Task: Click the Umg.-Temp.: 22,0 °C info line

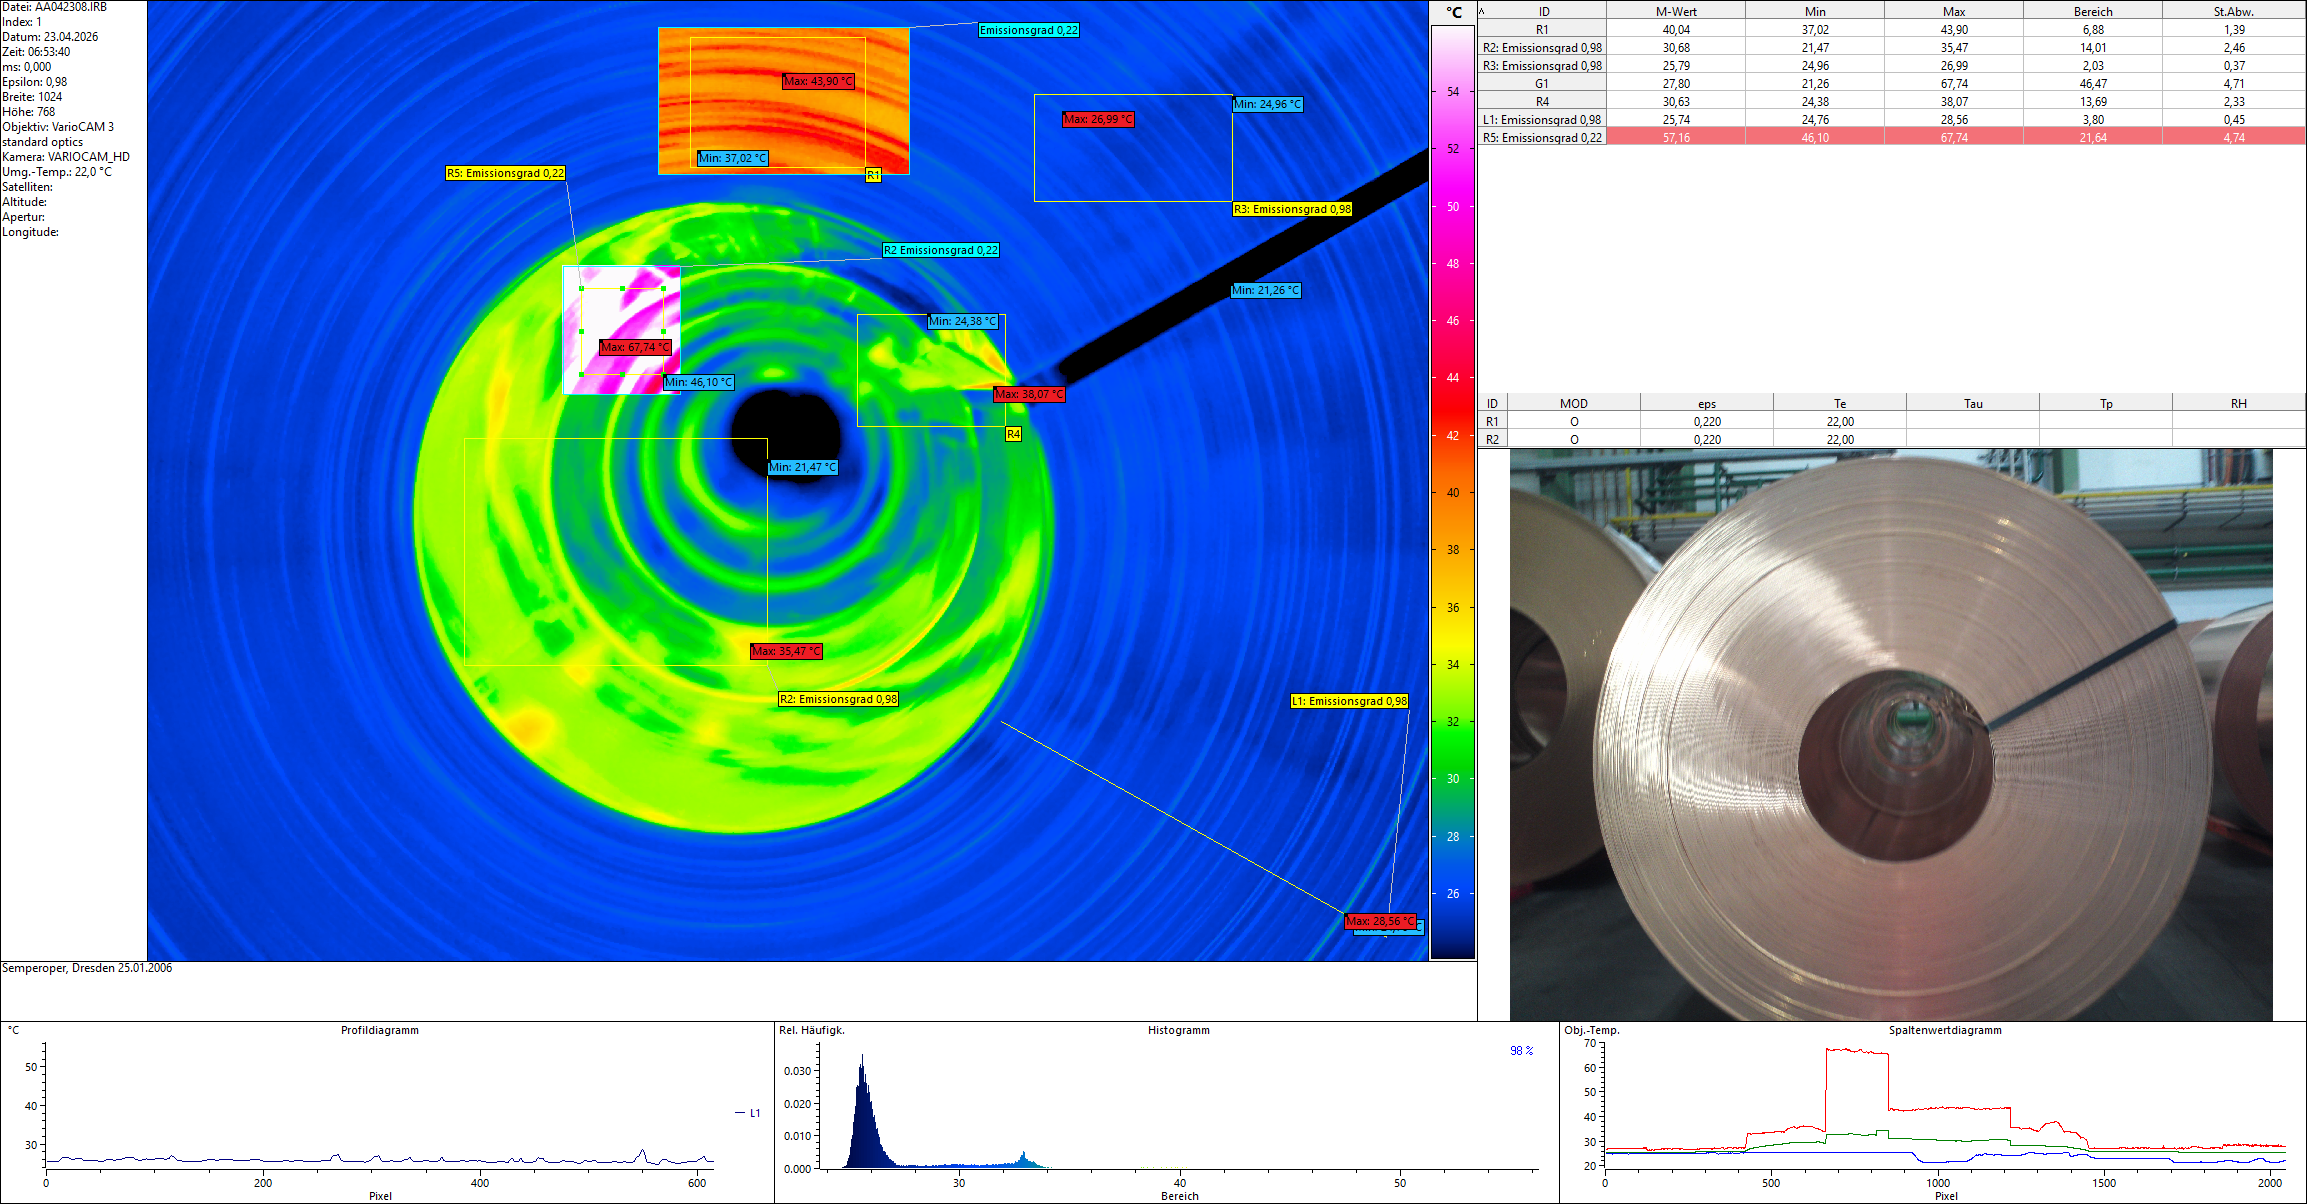Action: 57,172
